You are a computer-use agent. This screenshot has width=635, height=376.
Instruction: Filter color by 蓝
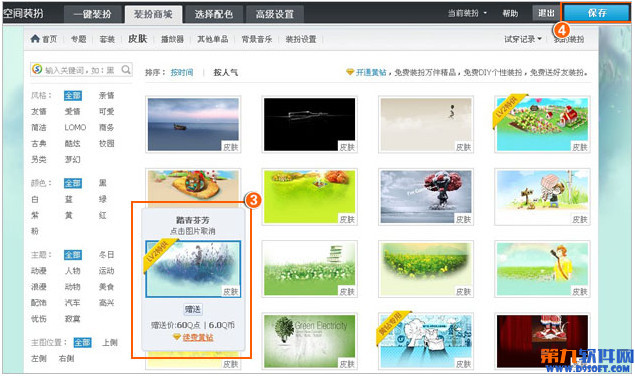[69, 199]
